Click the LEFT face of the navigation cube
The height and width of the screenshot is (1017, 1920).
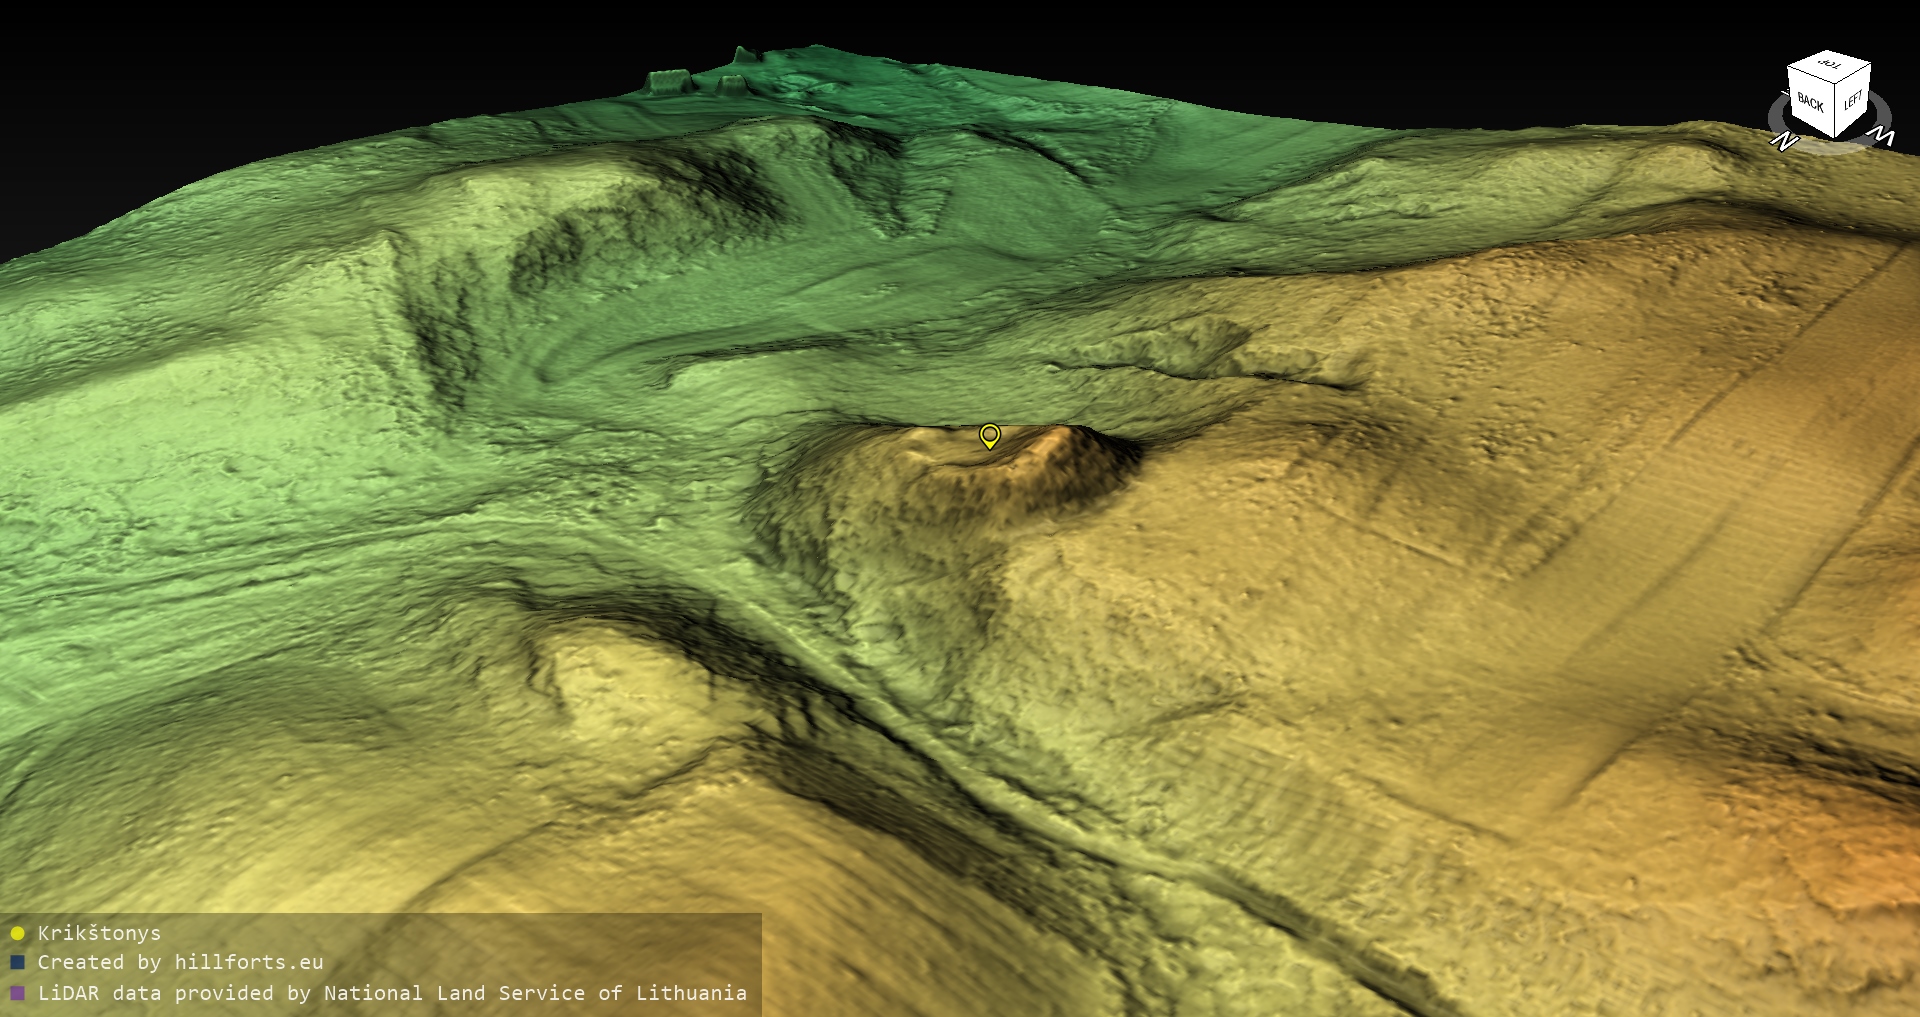pyautogui.click(x=1852, y=99)
